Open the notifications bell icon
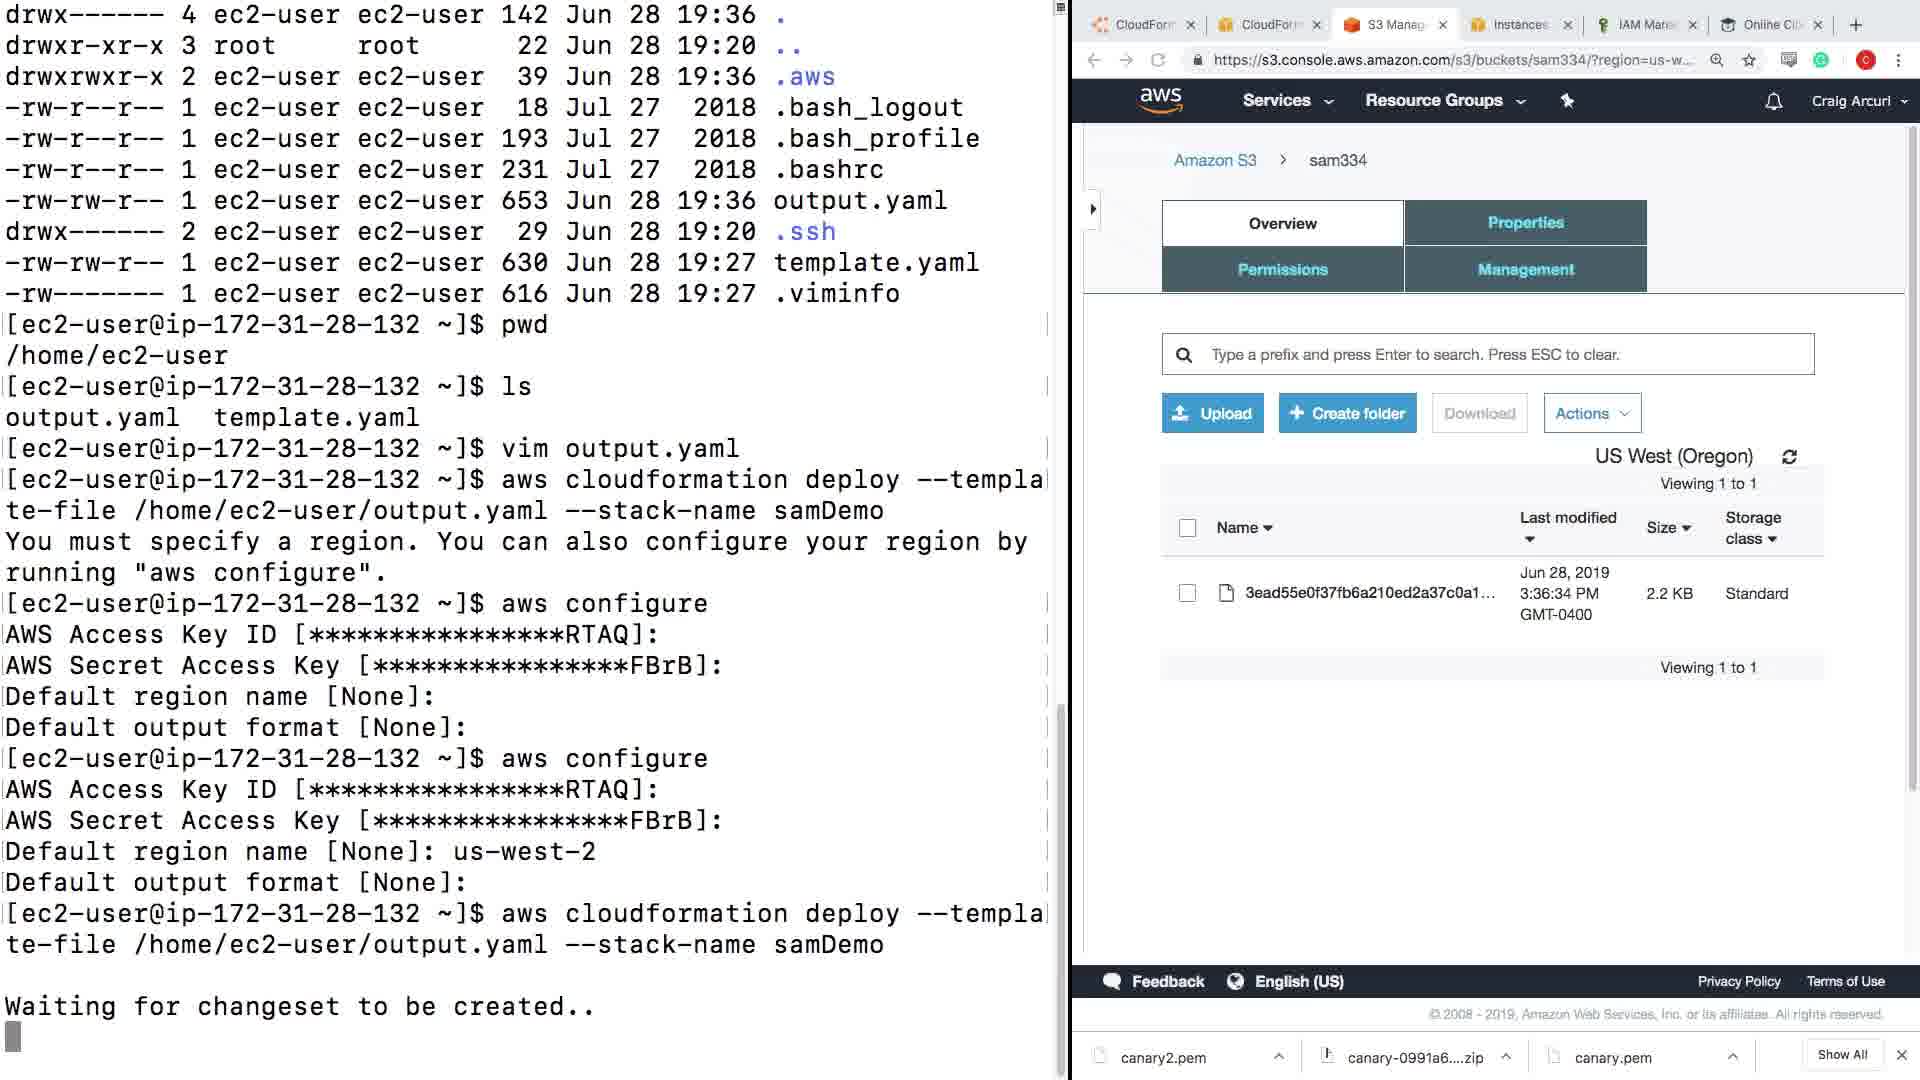1920x1080 pixels. (1773, 101)
